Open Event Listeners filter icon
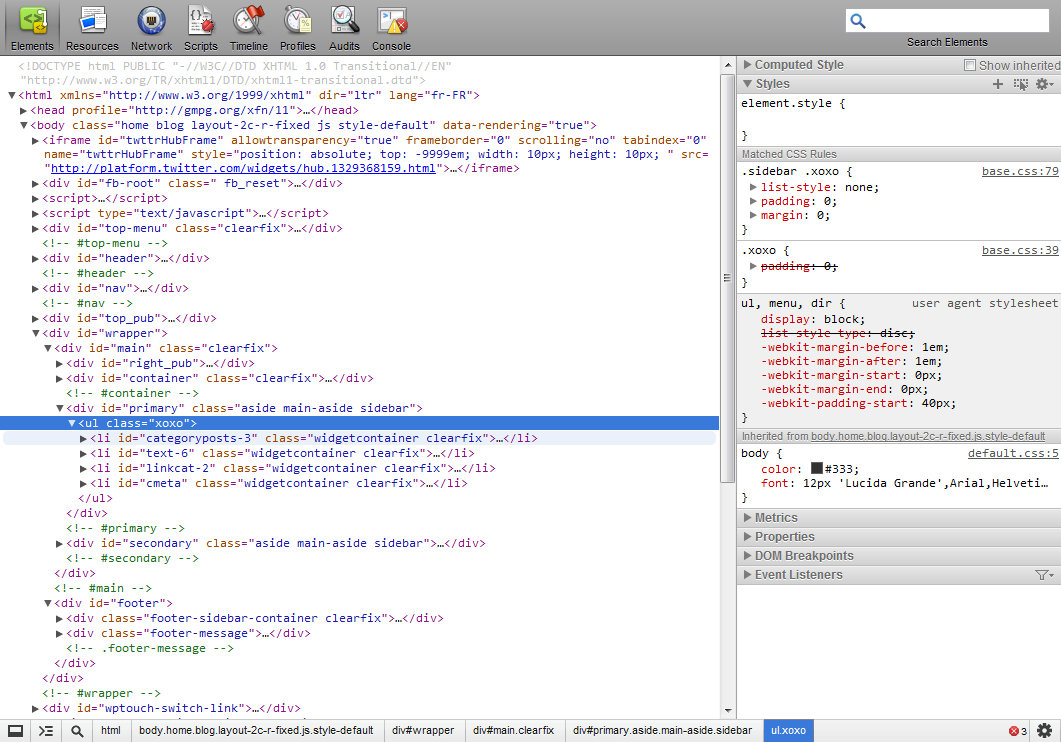This screenshot has height=742, width=1061. pyautogui.click(x=1044, y=575)
